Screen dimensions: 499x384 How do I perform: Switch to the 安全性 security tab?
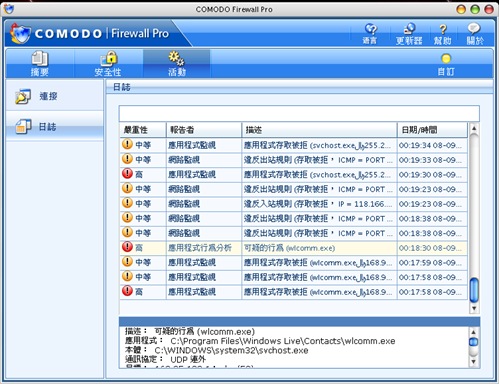108,63
